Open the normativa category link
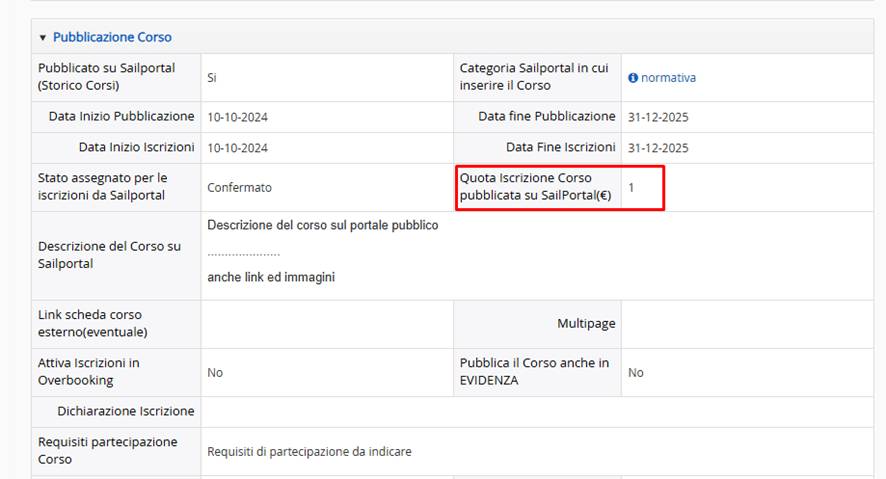 pyautogui.click(x=668, y=78)
